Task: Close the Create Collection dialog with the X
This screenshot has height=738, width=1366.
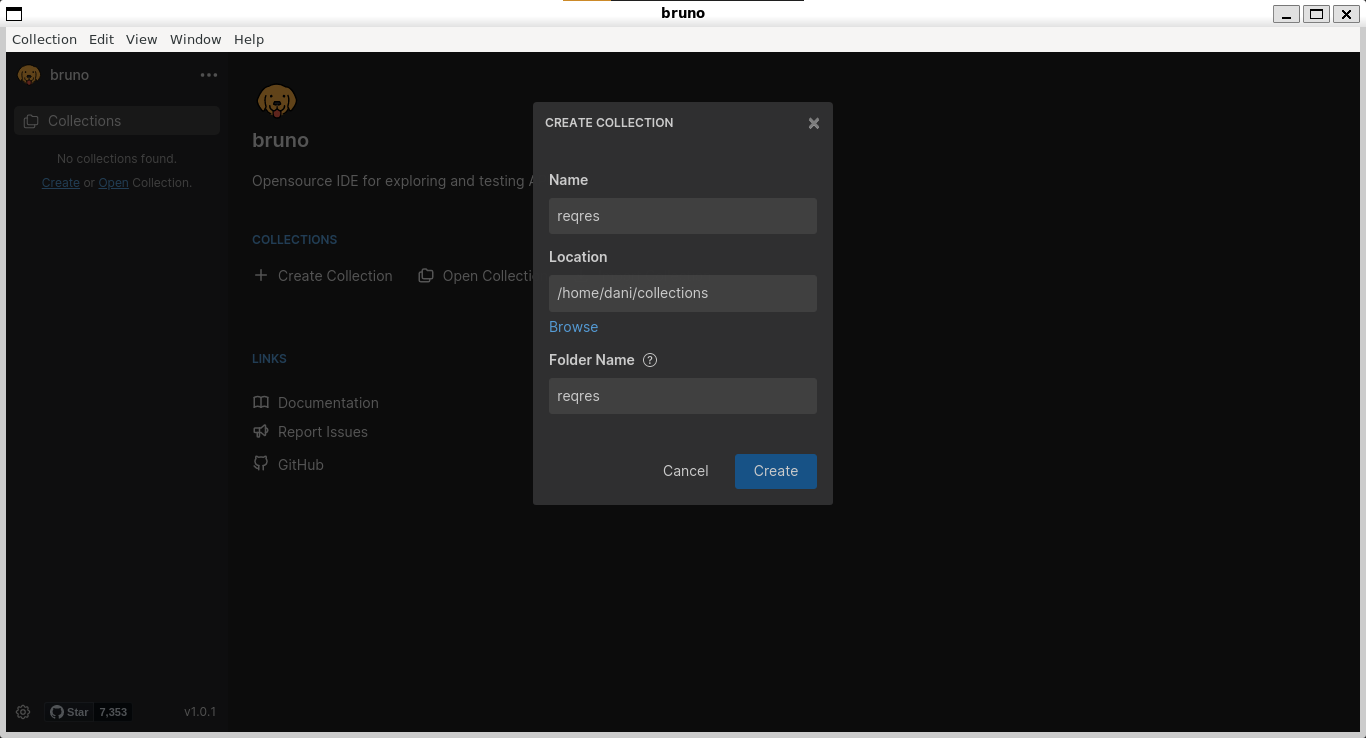Action: click(813, 123)
